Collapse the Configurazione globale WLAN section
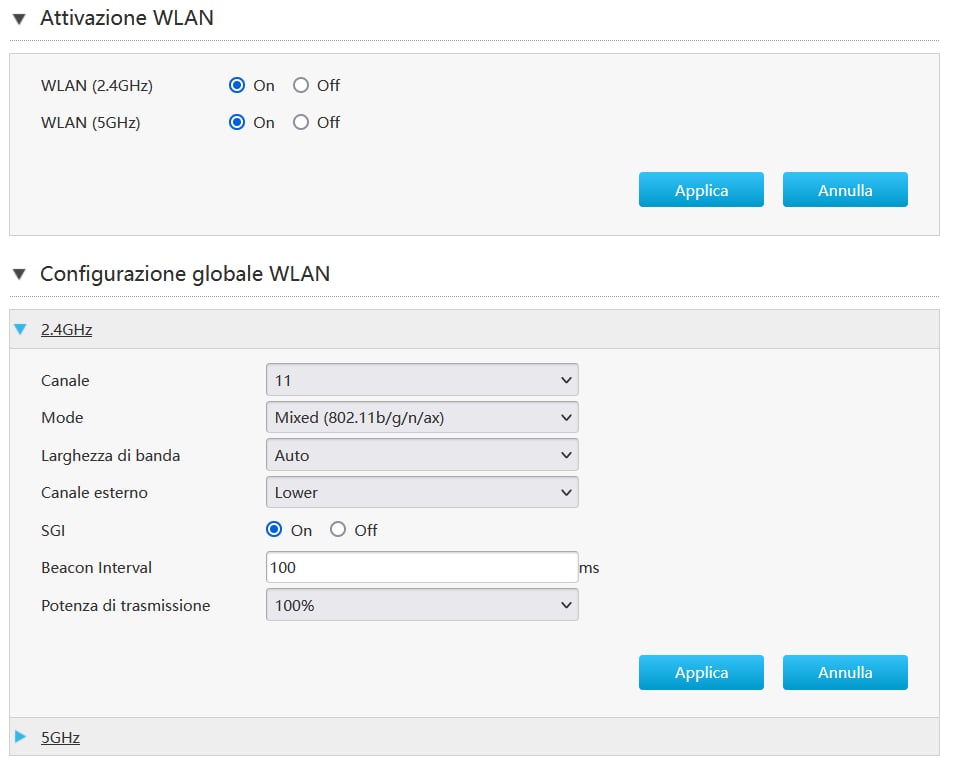 (x=18, y=274)
